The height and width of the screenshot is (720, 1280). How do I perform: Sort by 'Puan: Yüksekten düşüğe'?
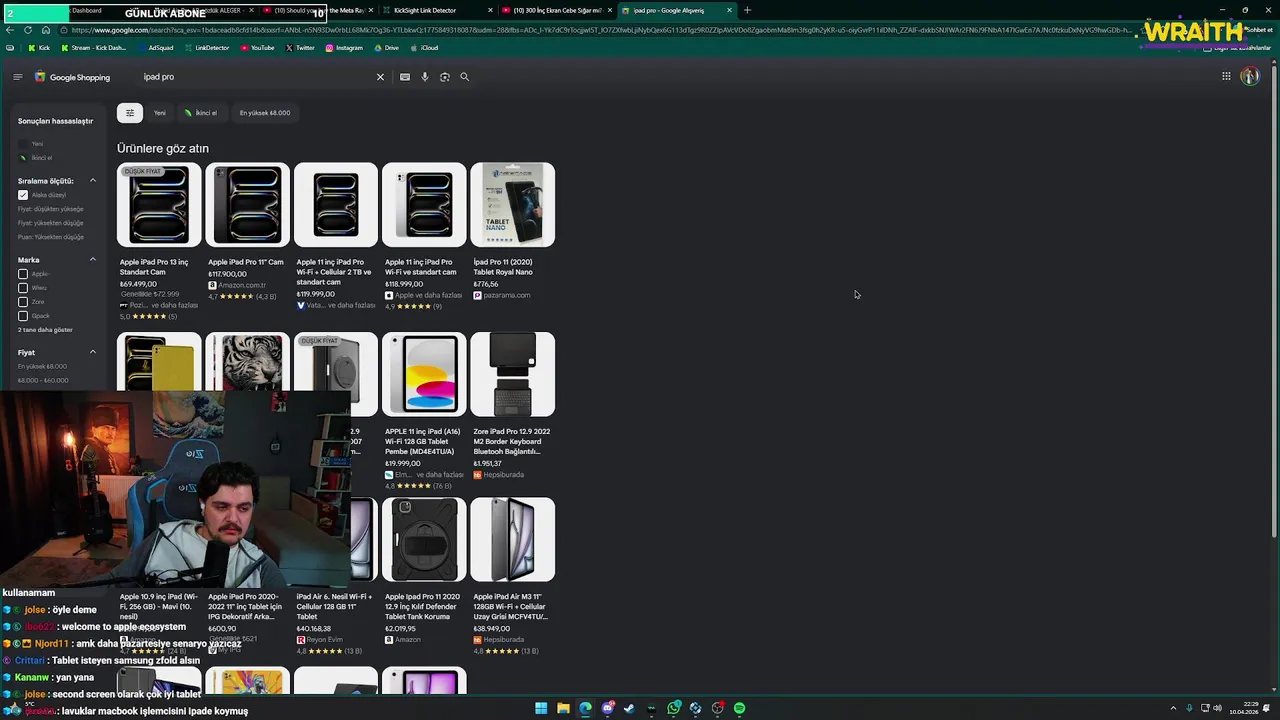pyautogui.click(x=50, y=237)
